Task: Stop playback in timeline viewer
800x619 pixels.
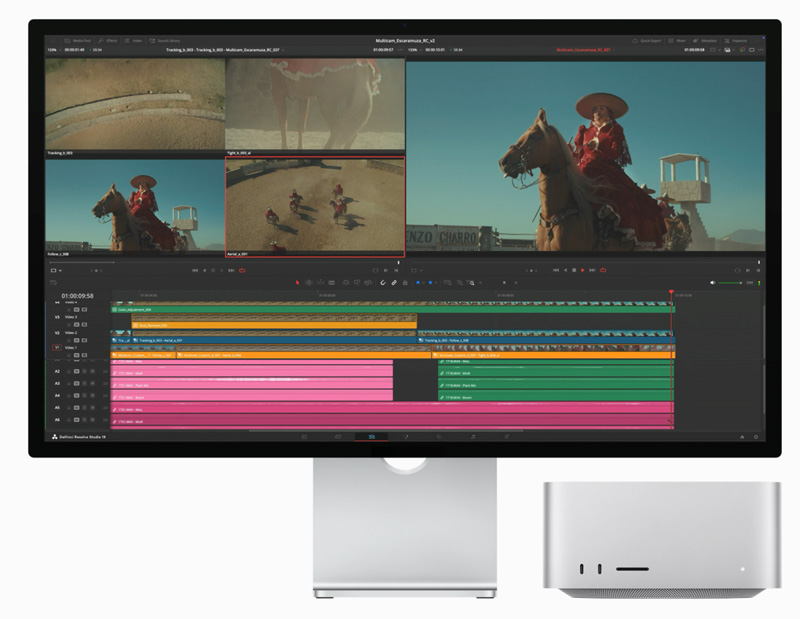Action: point(574,270)
